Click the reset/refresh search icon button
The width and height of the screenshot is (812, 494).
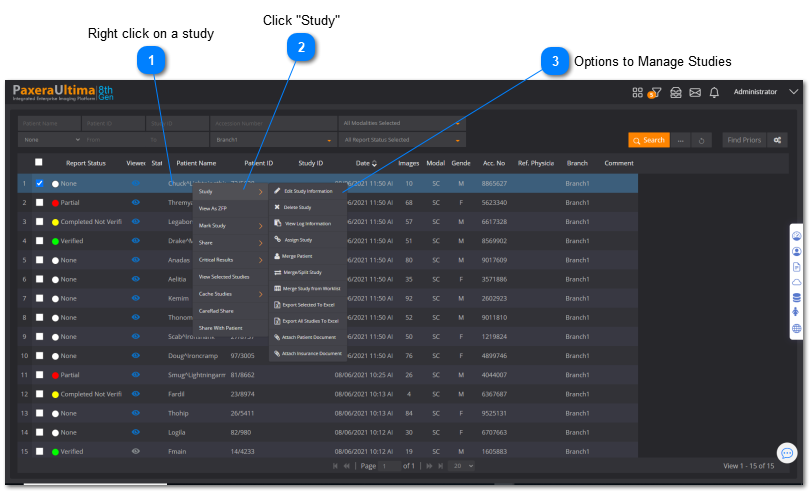(x=701, y=140)
